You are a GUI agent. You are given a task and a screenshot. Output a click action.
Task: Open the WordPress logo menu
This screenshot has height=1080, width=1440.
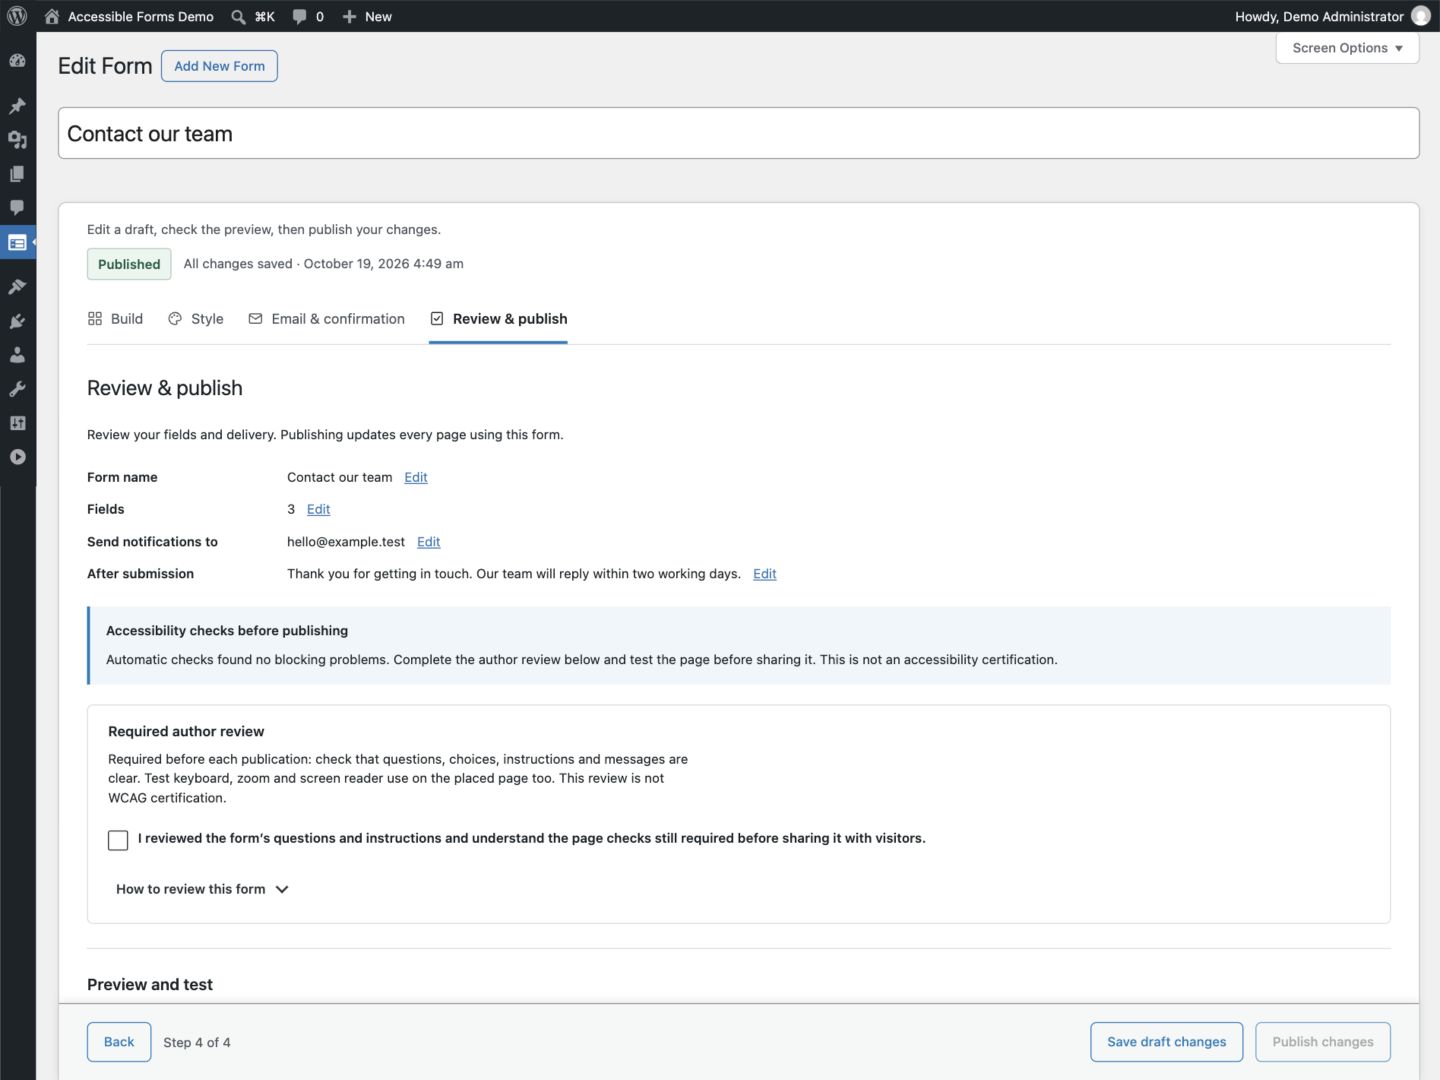[17, 16]
